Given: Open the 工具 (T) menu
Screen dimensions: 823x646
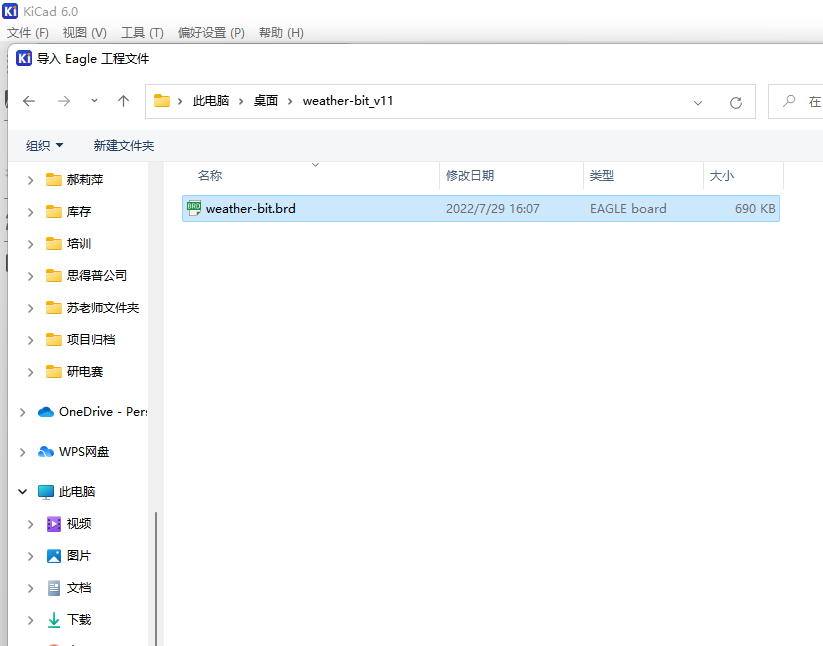Looking at the screenshot, I should pos(142,33).
